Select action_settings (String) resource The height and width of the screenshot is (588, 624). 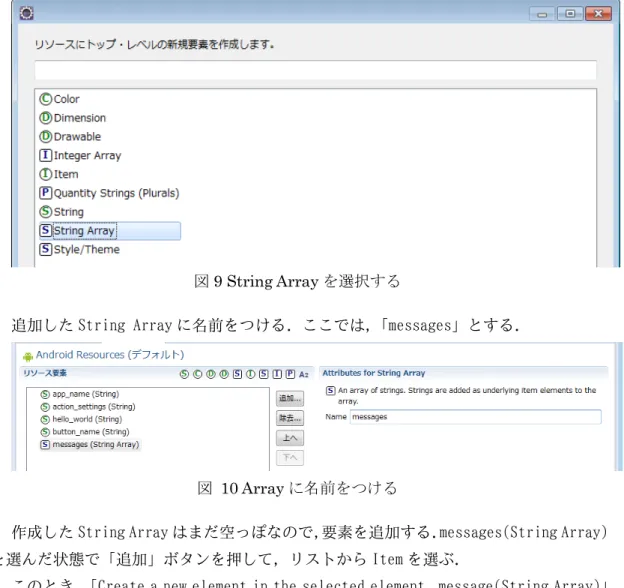pos(88,407)
